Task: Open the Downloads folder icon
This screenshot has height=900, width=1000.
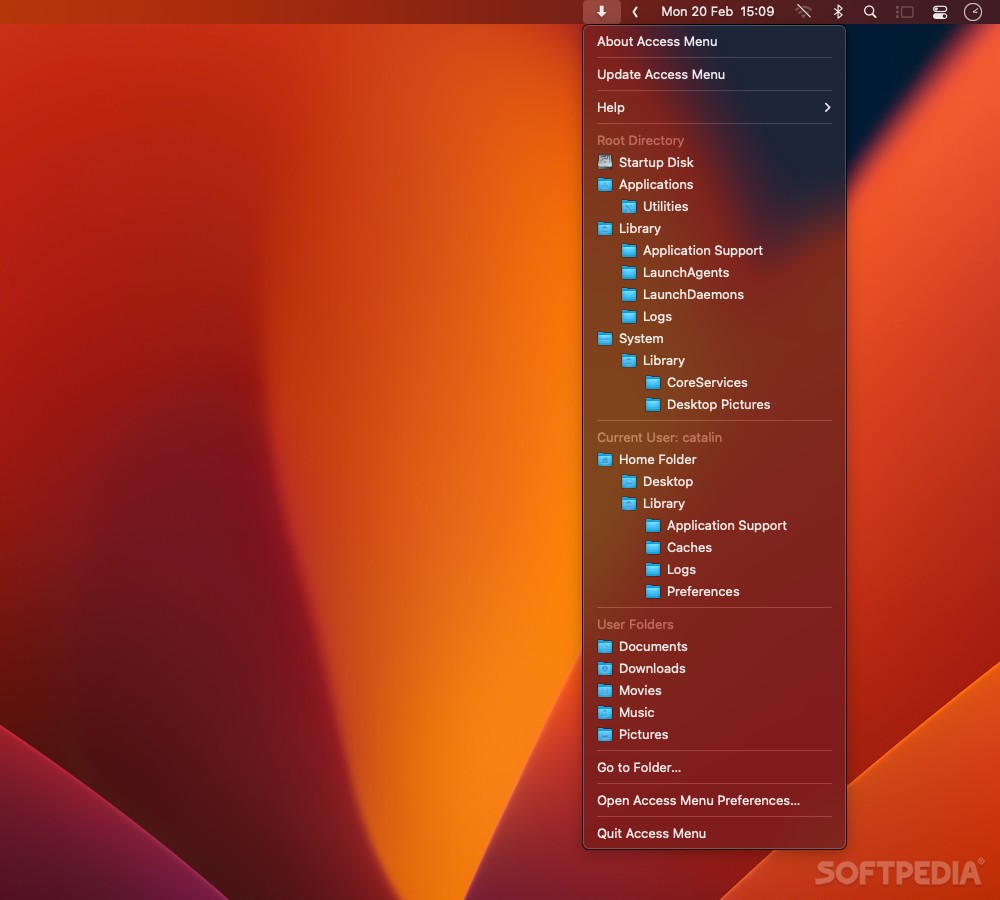Action: 605,668
